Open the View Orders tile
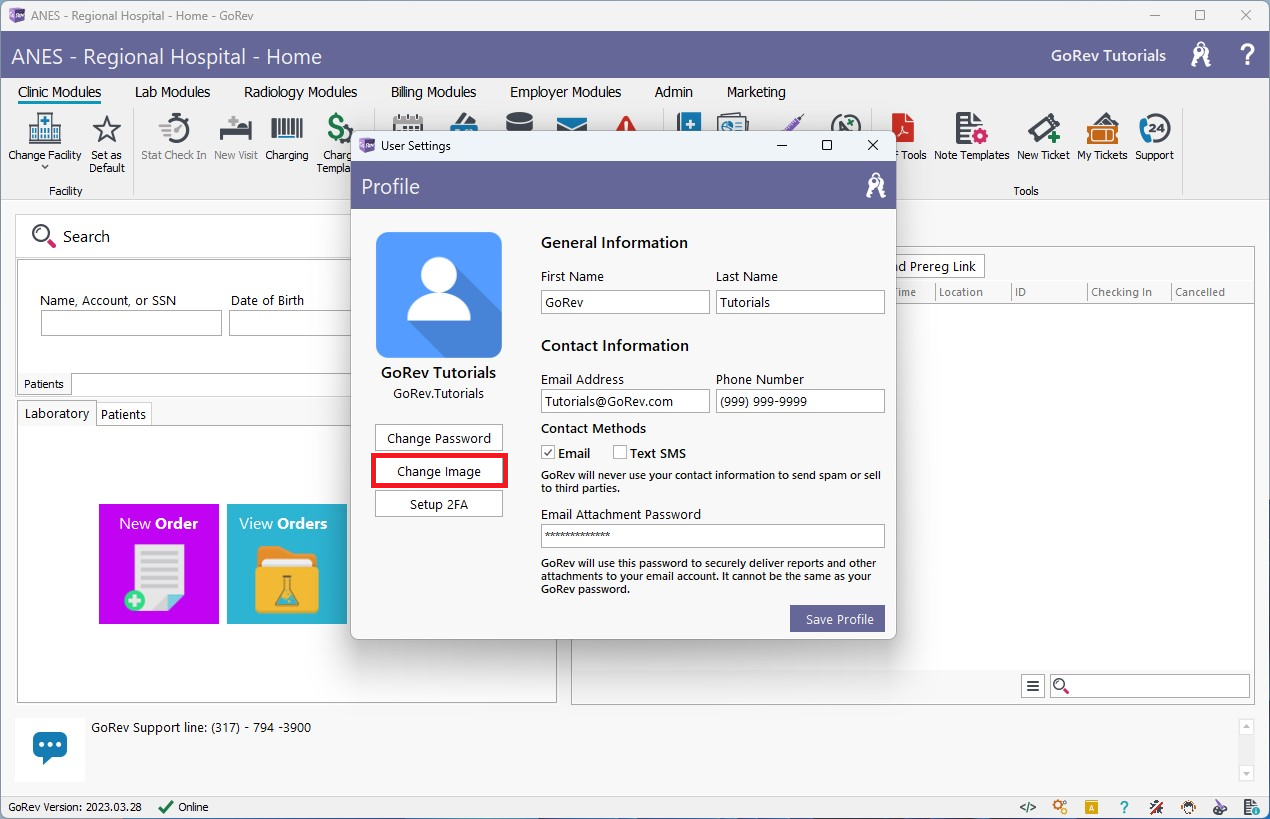 287,564
